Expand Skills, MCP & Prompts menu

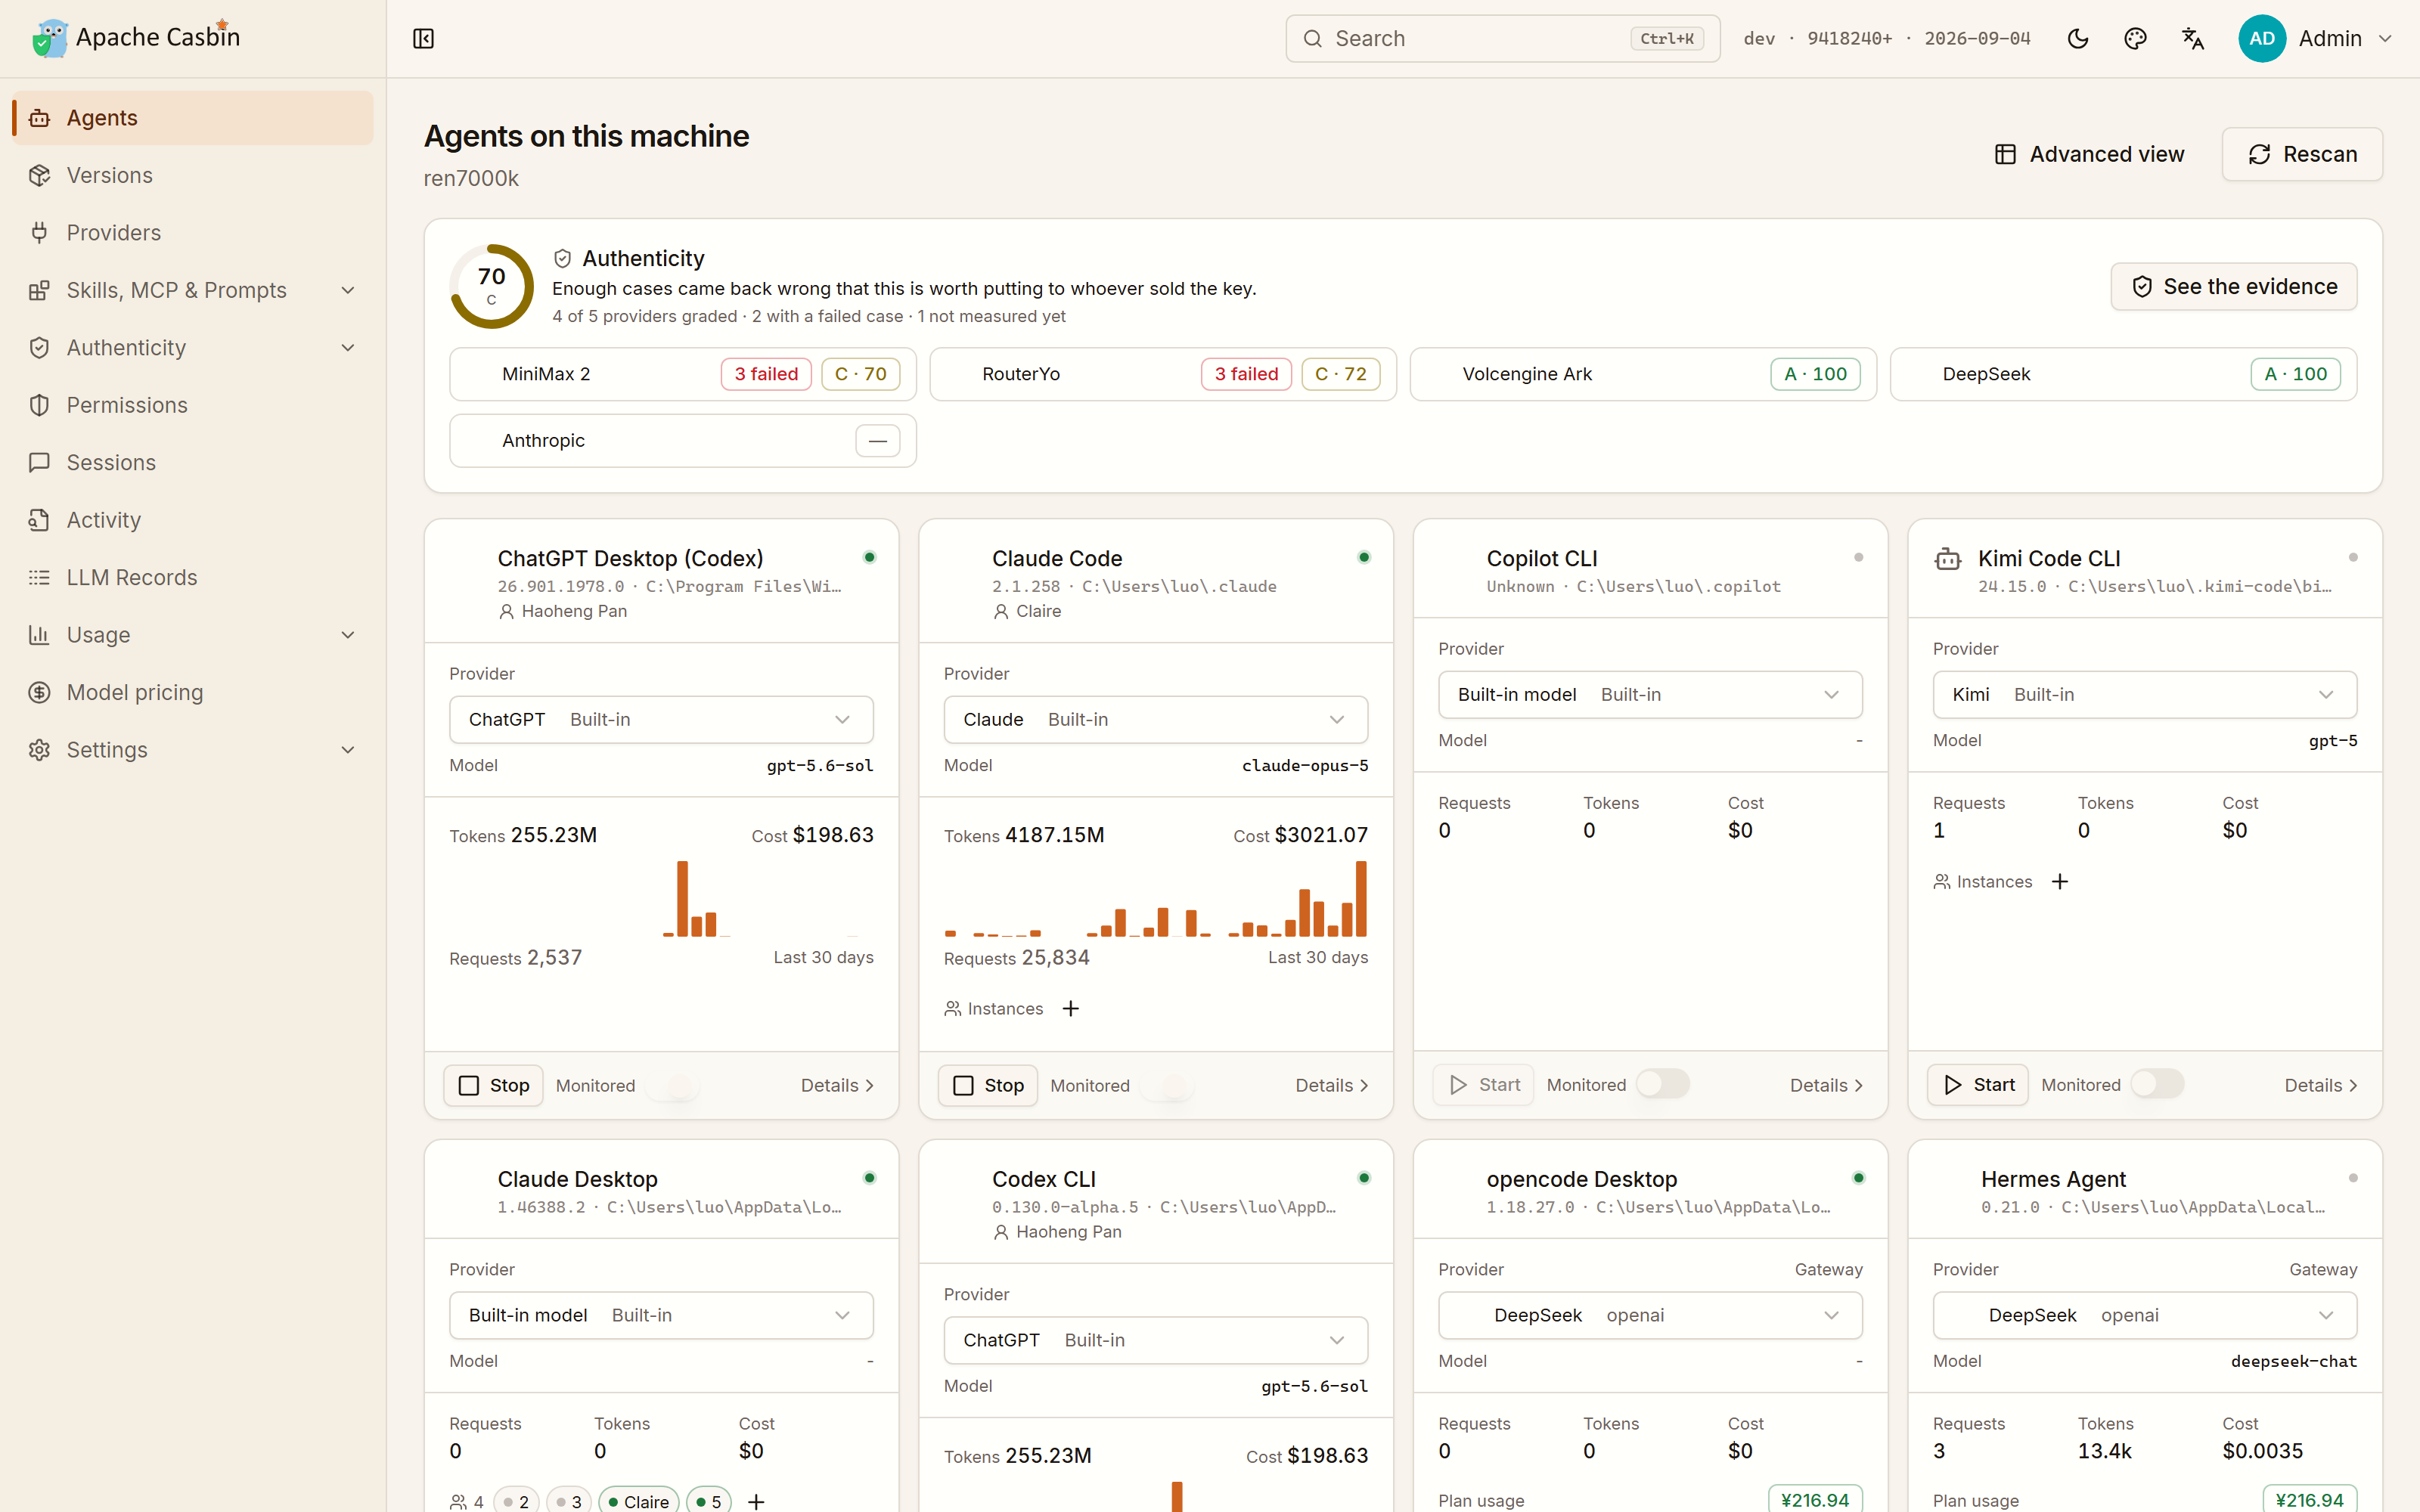(192, 290)
